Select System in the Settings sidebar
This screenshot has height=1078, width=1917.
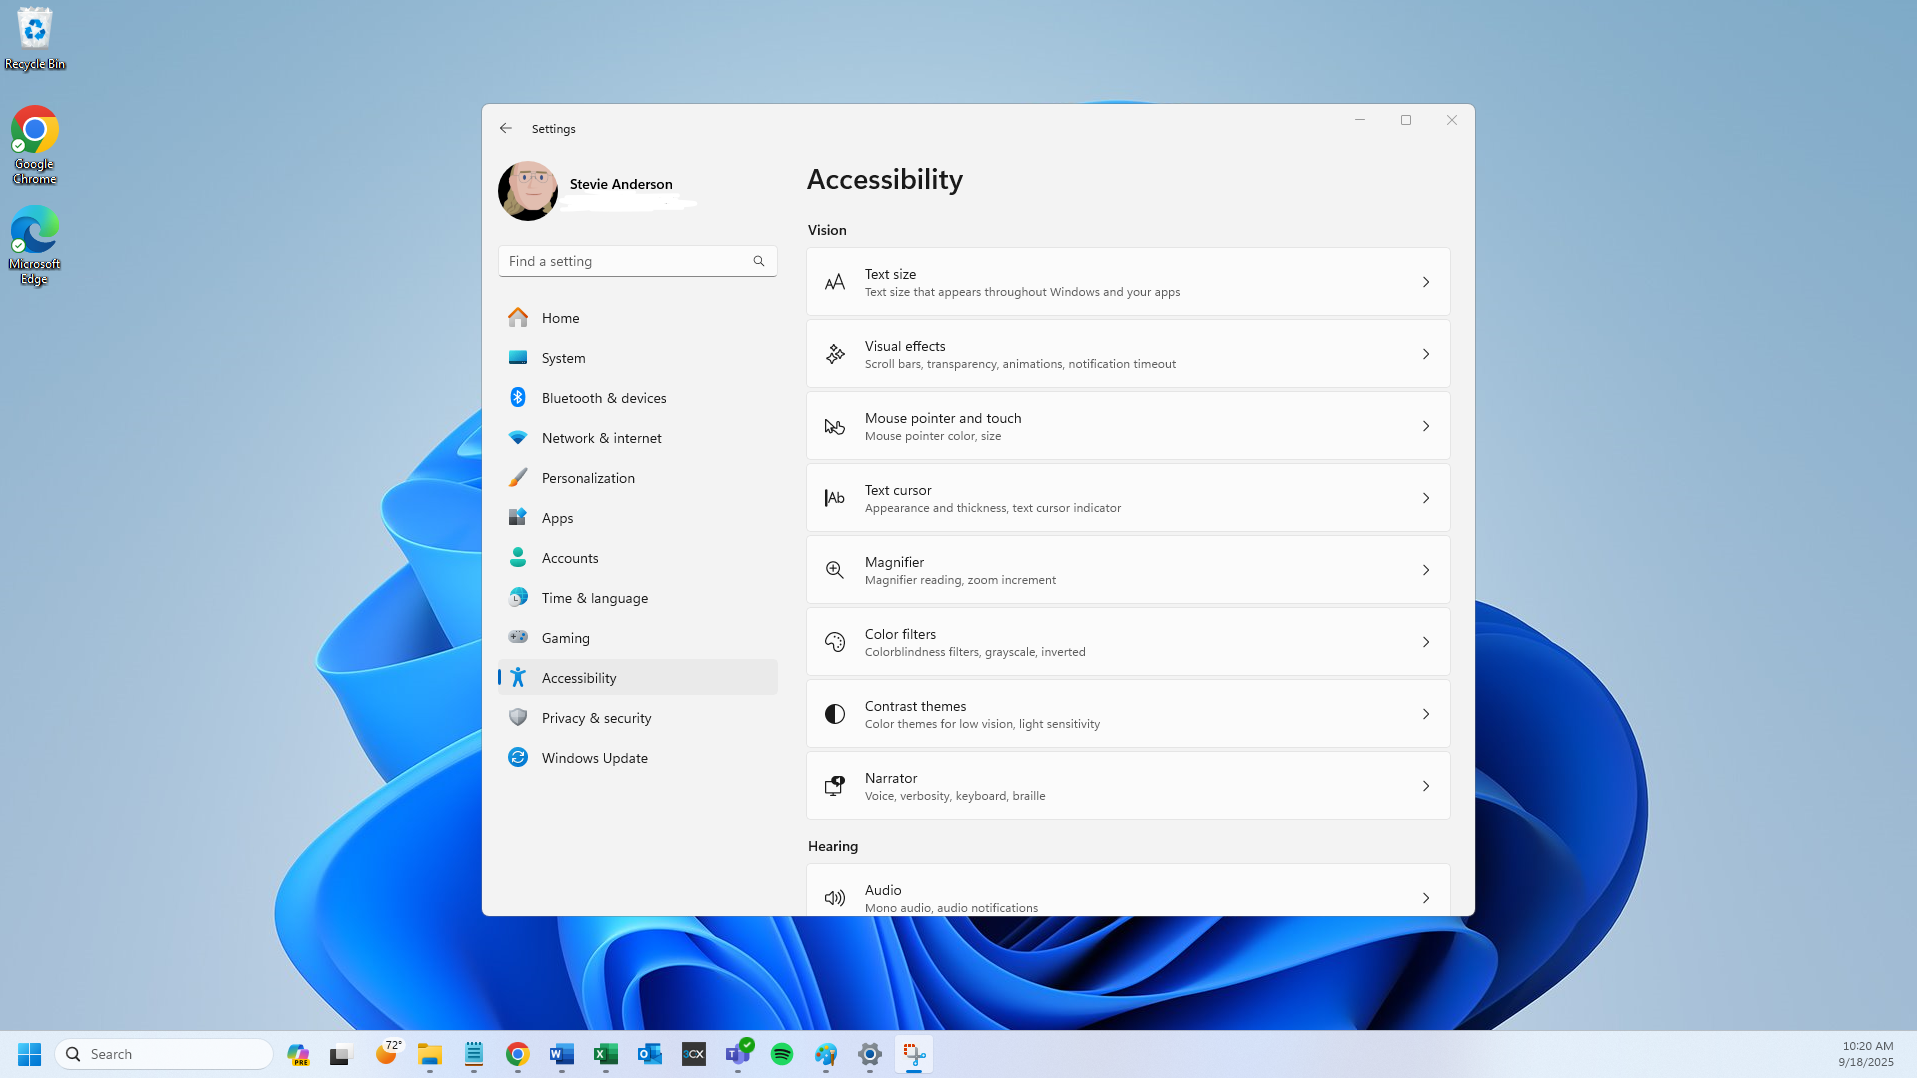click(637, 358)
